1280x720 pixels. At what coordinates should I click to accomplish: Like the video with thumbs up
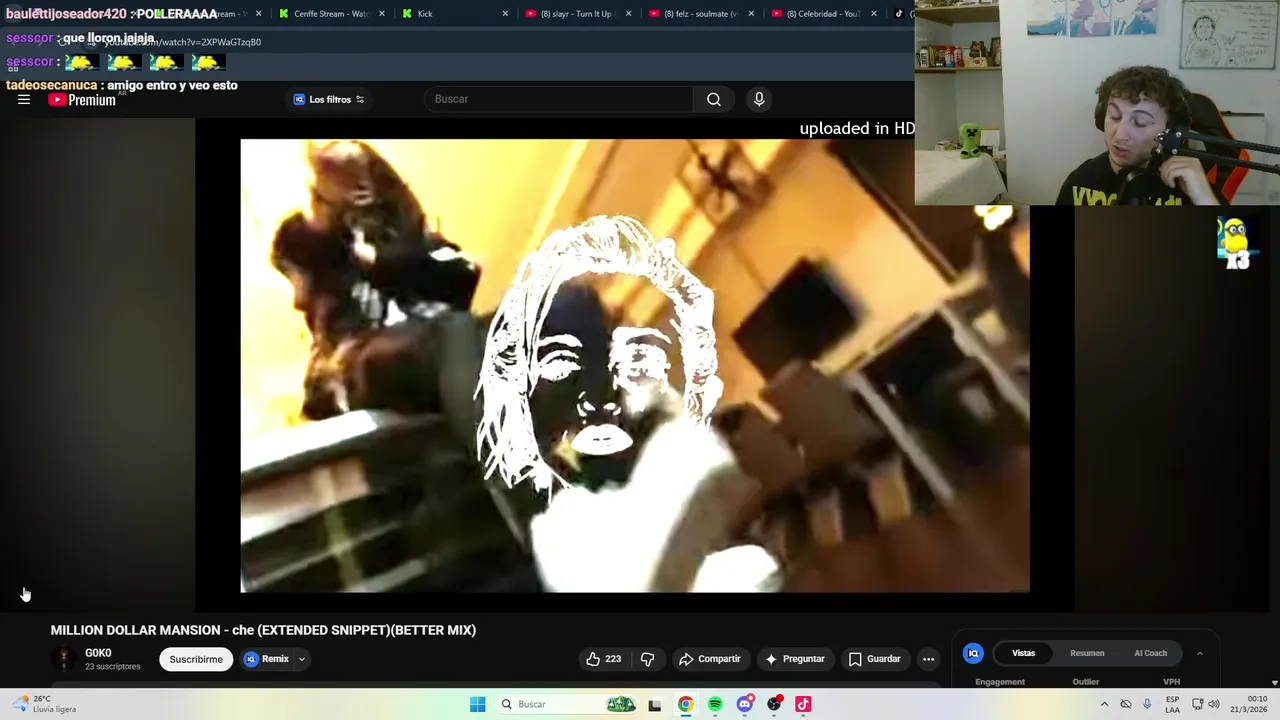click(604, 659)
